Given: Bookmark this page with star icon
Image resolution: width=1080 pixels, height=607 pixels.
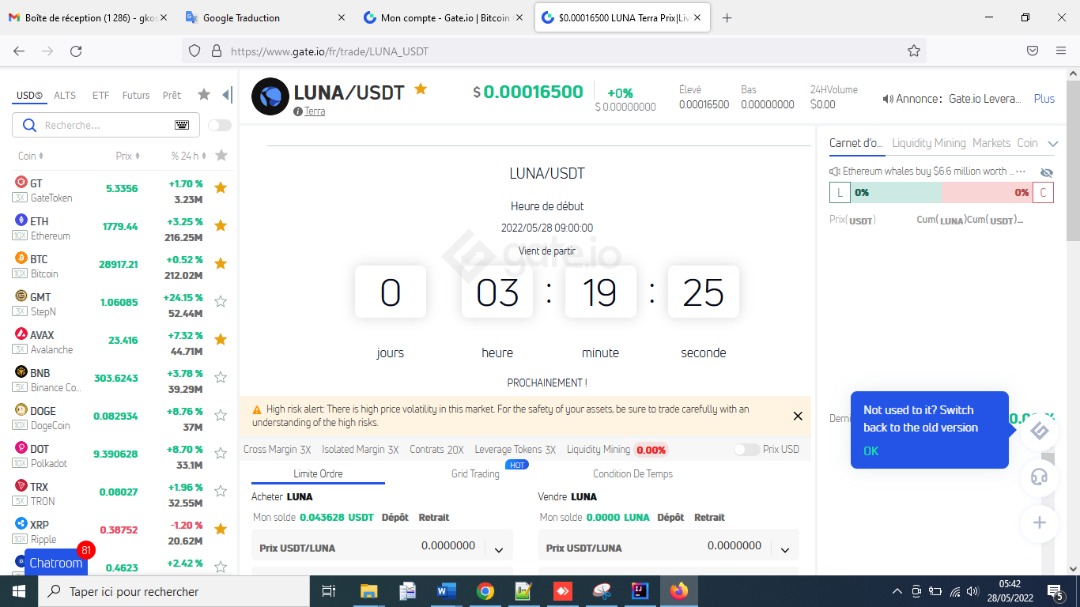Looking at the screenshot, I should (914, 51).
